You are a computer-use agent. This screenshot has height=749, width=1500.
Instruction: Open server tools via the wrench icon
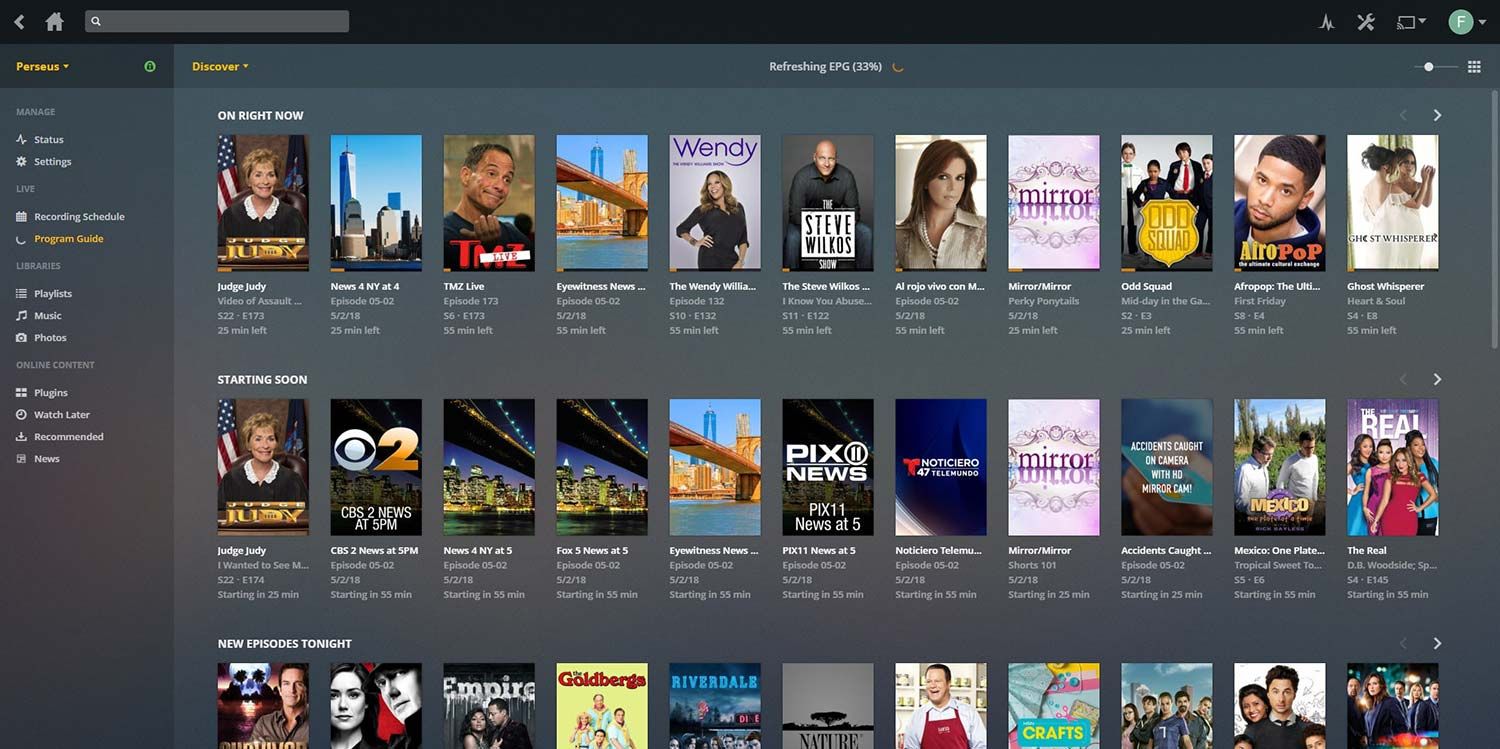point(1366,21)
